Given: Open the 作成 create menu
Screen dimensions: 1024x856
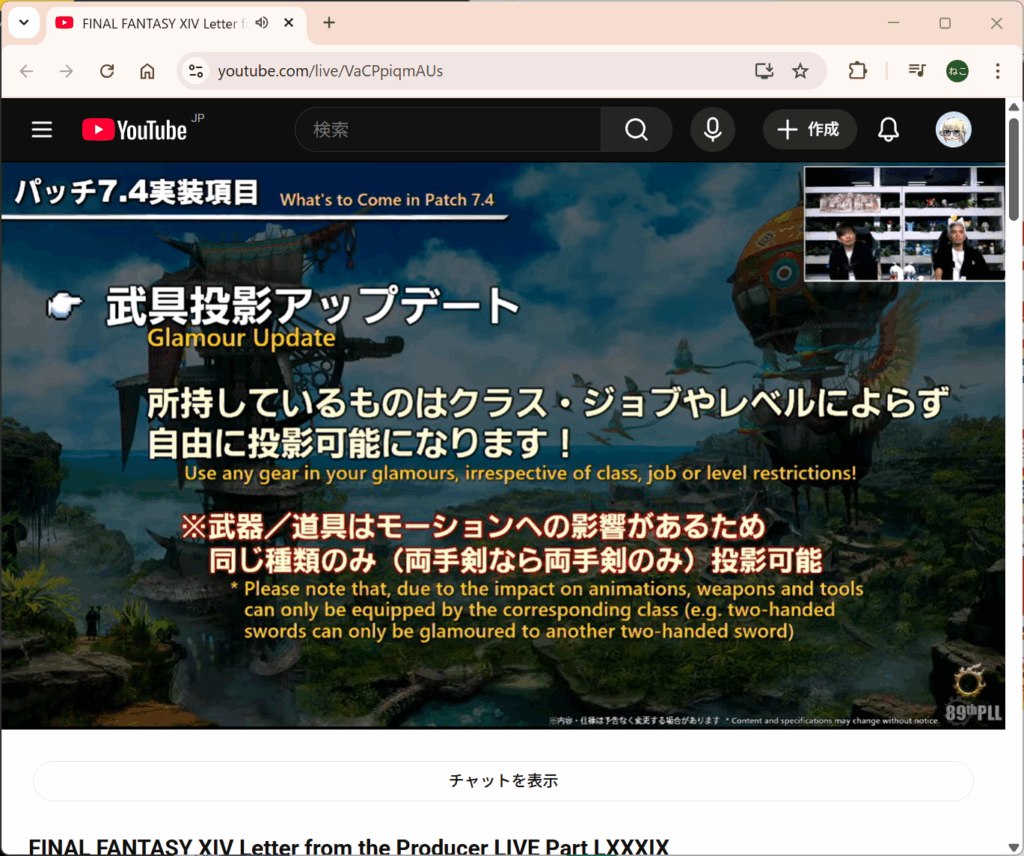Looking at the screenshot, I should [x=810, y=130].
